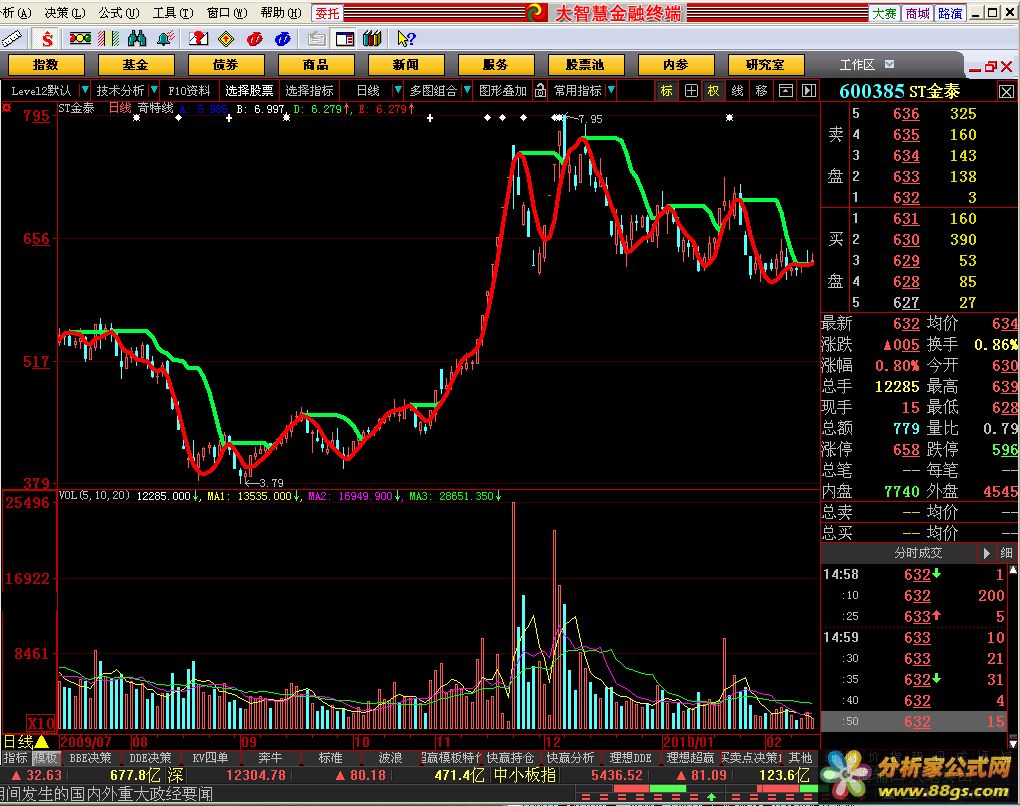The width and height of the screenshot is (1020, 806).
Task: Expand the 日线 period dropdown arrow
Action: [x=397, y=90]
